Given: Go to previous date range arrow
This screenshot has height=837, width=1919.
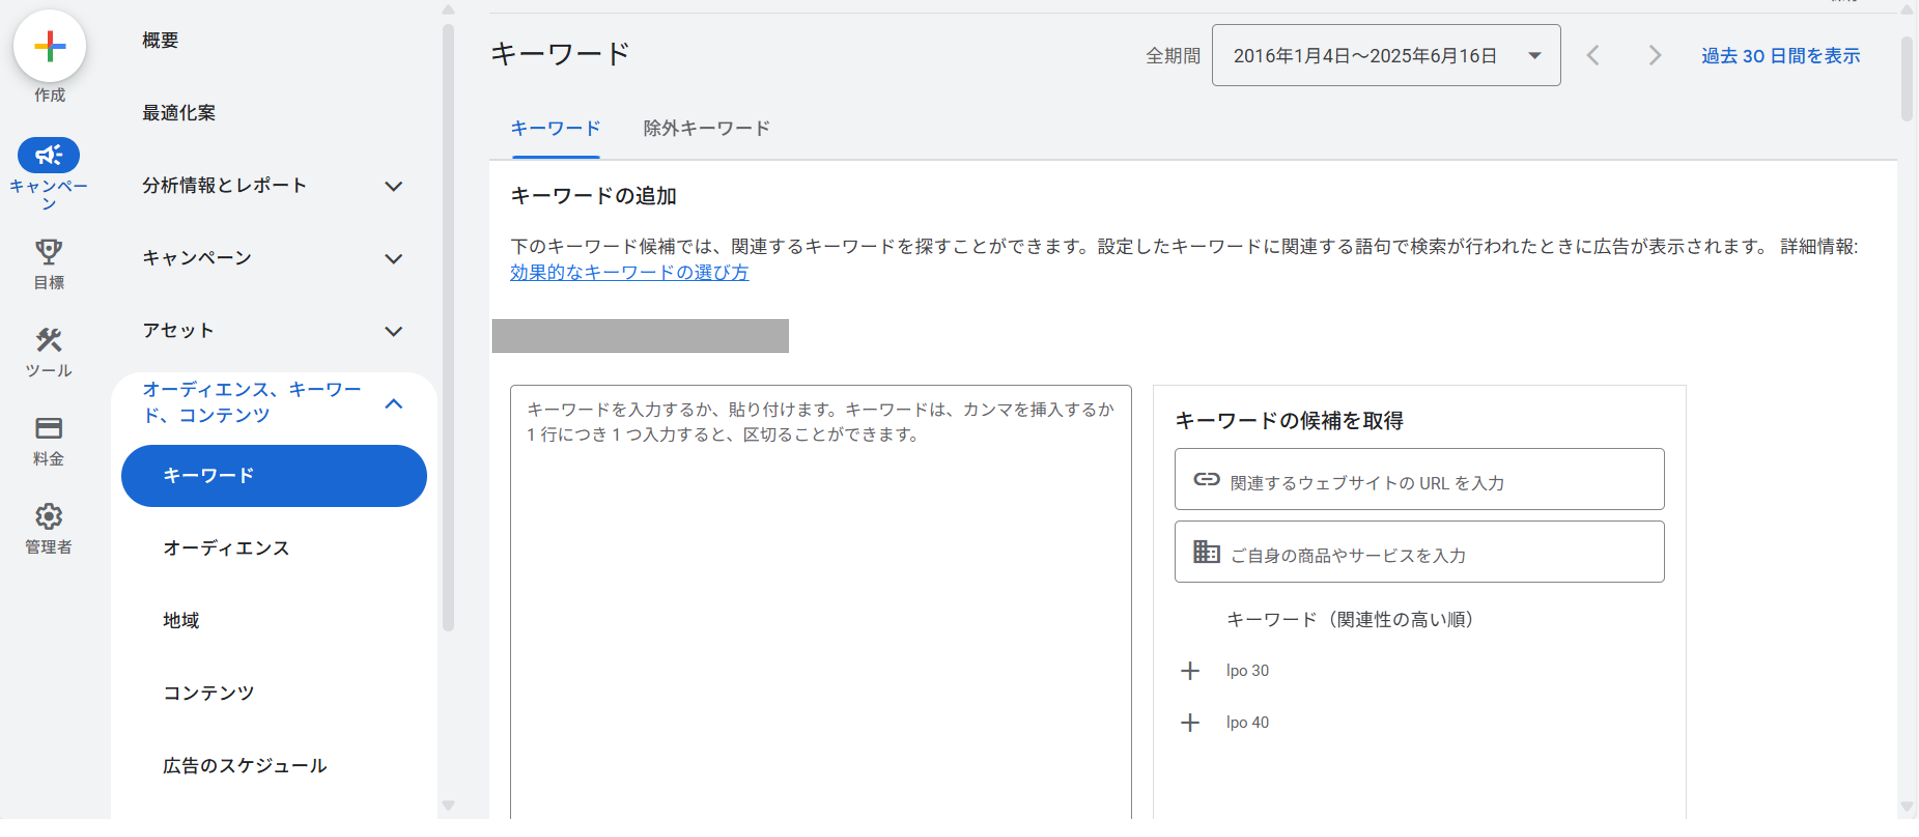Looking at the screenshot, I should pyautogui.click(x=1593, y=55).
